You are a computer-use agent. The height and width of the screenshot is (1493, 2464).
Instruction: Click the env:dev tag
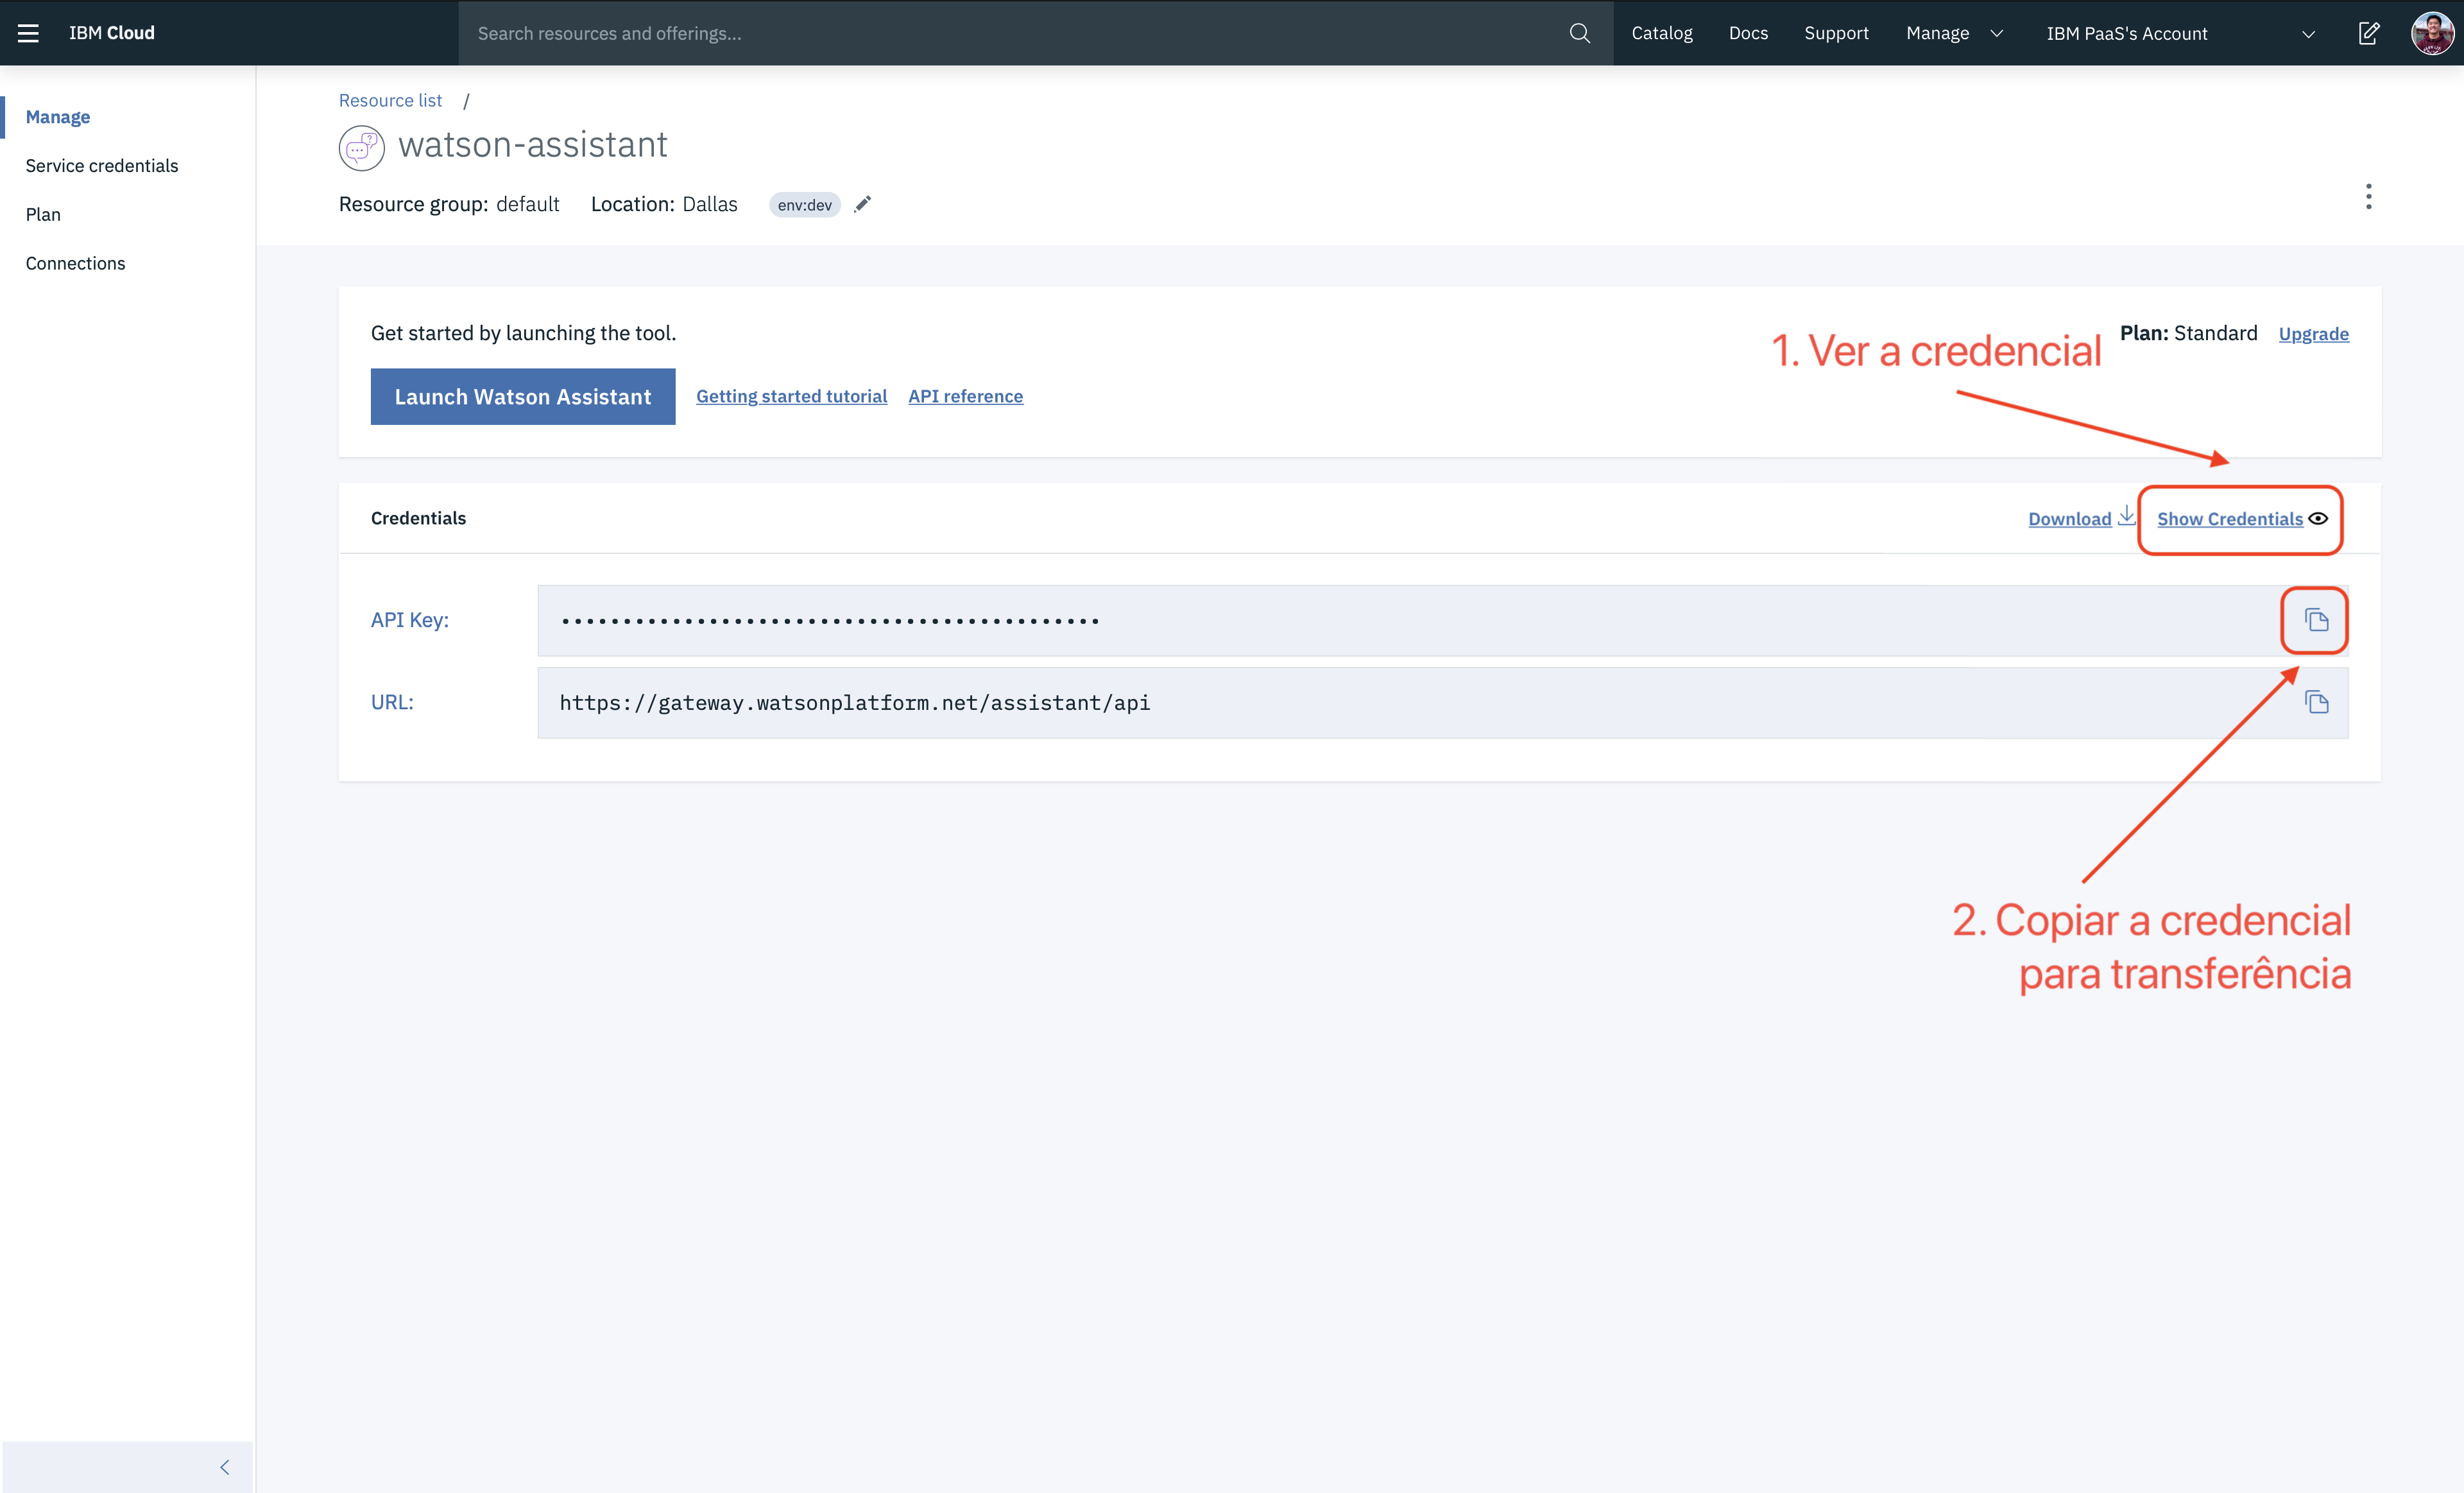pos(804,205)
